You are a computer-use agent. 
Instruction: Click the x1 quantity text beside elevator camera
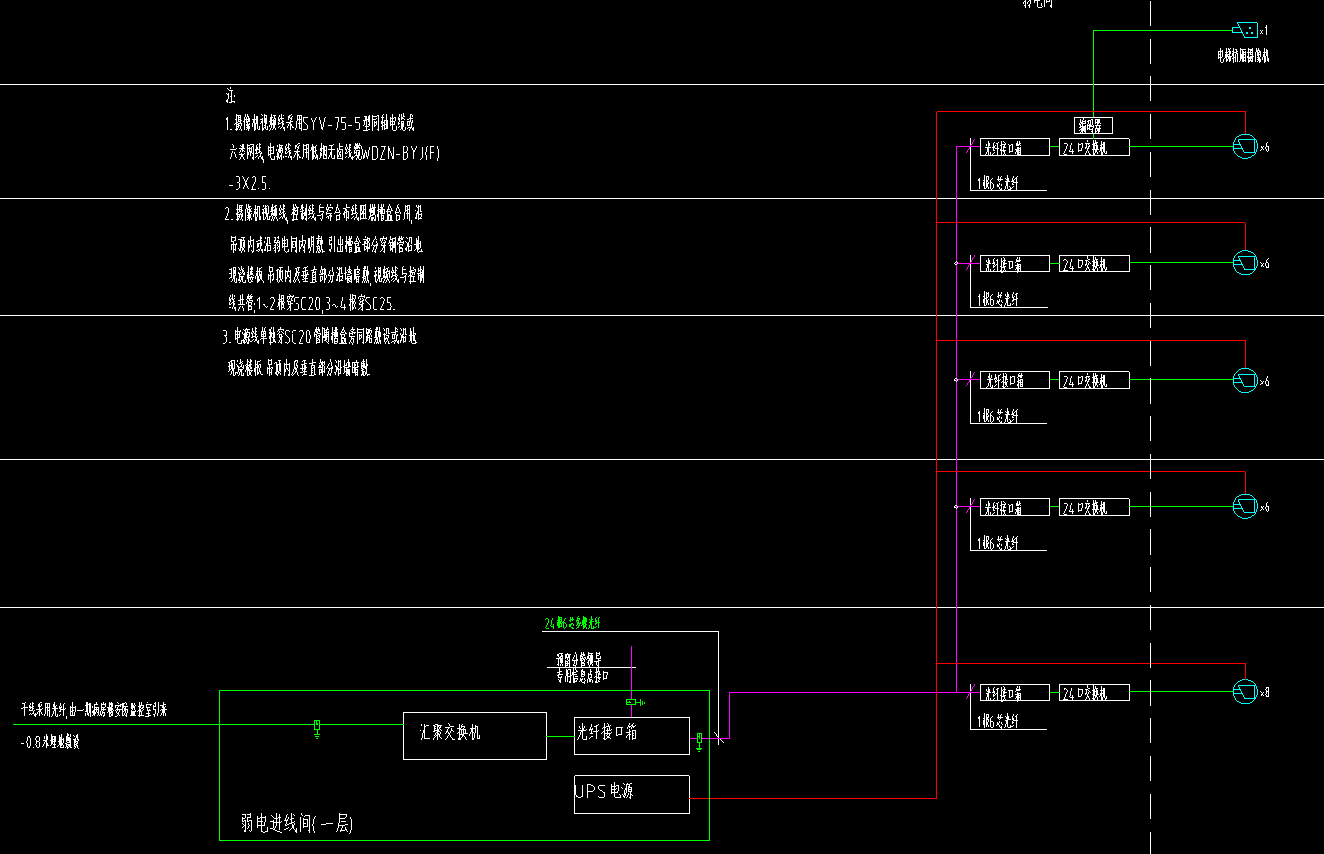tap(1265, 31)
